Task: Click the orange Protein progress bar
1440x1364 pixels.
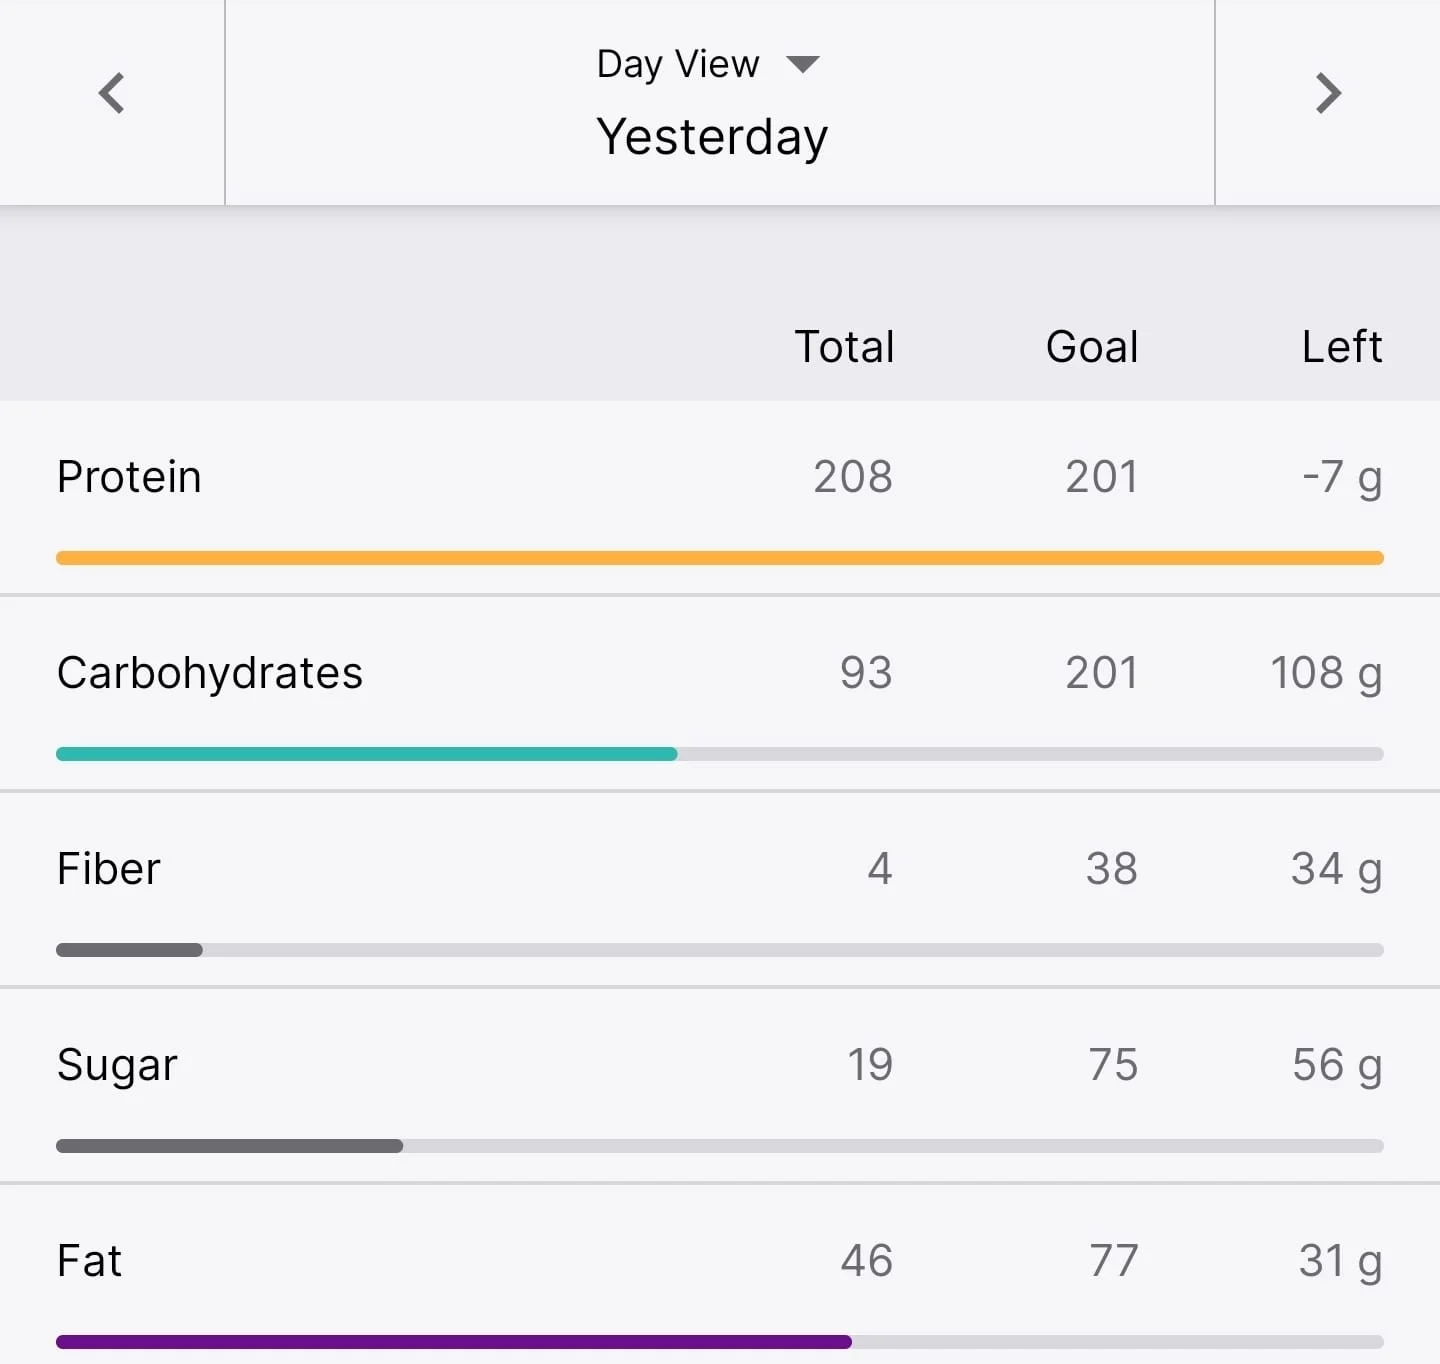Action: (x=720, y=558)
